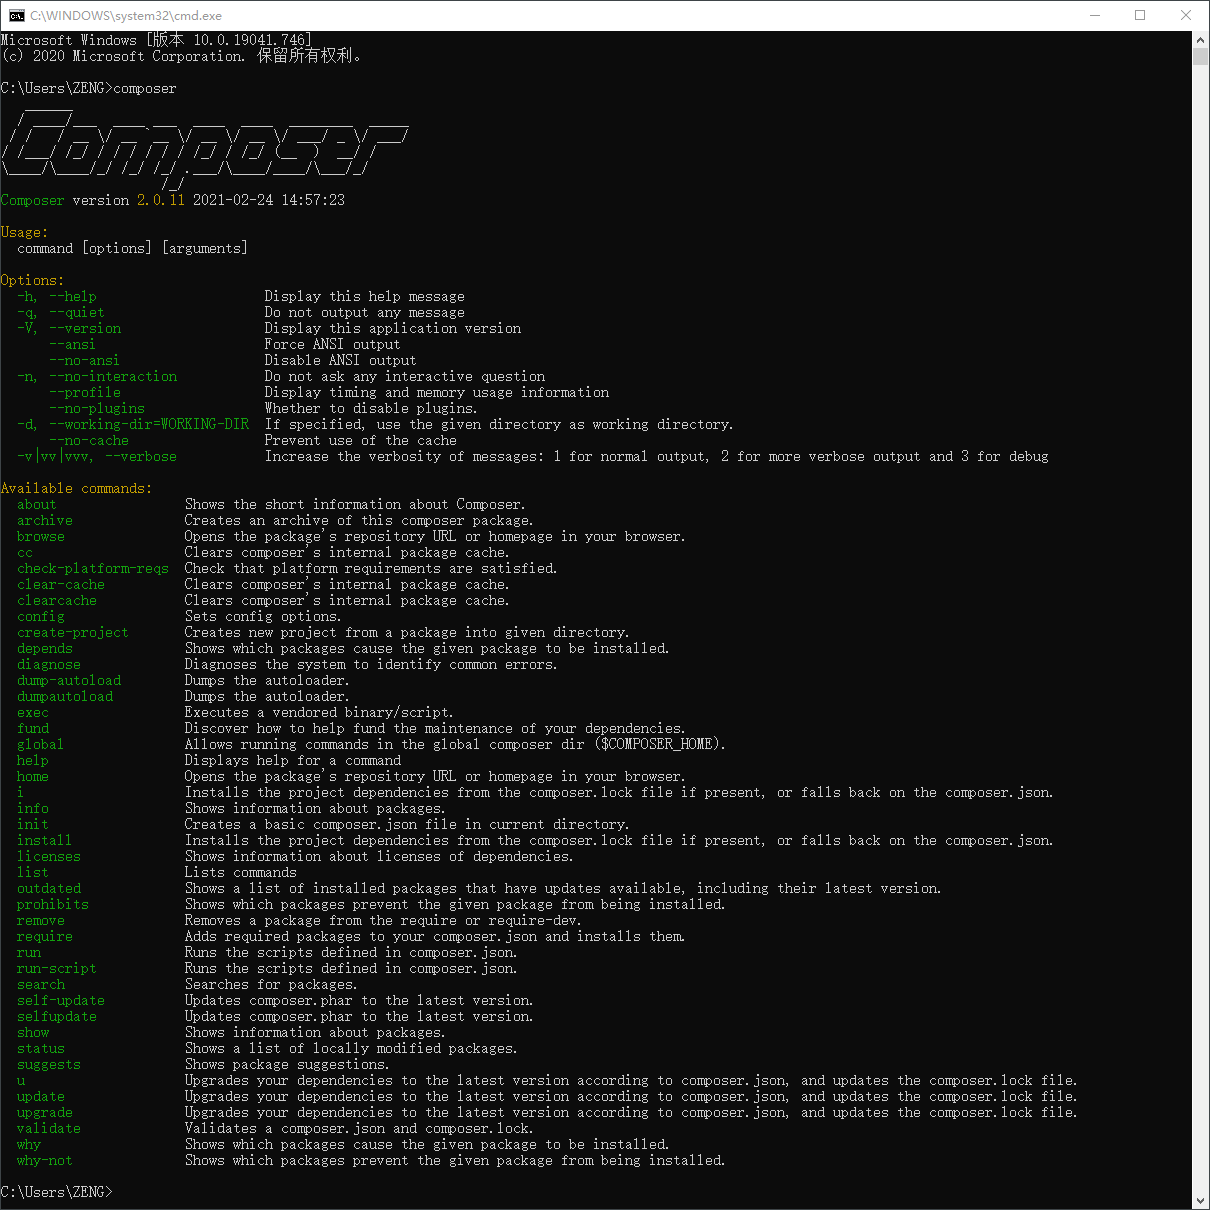Click the '--profile' option text

pyautogui.click(x=85, y=392)
